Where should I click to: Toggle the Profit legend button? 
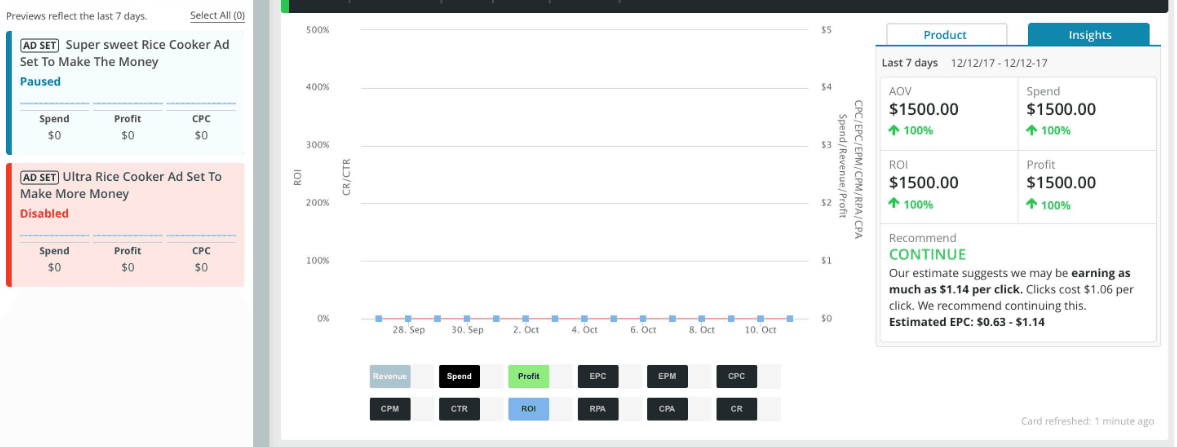pos(529,376)
